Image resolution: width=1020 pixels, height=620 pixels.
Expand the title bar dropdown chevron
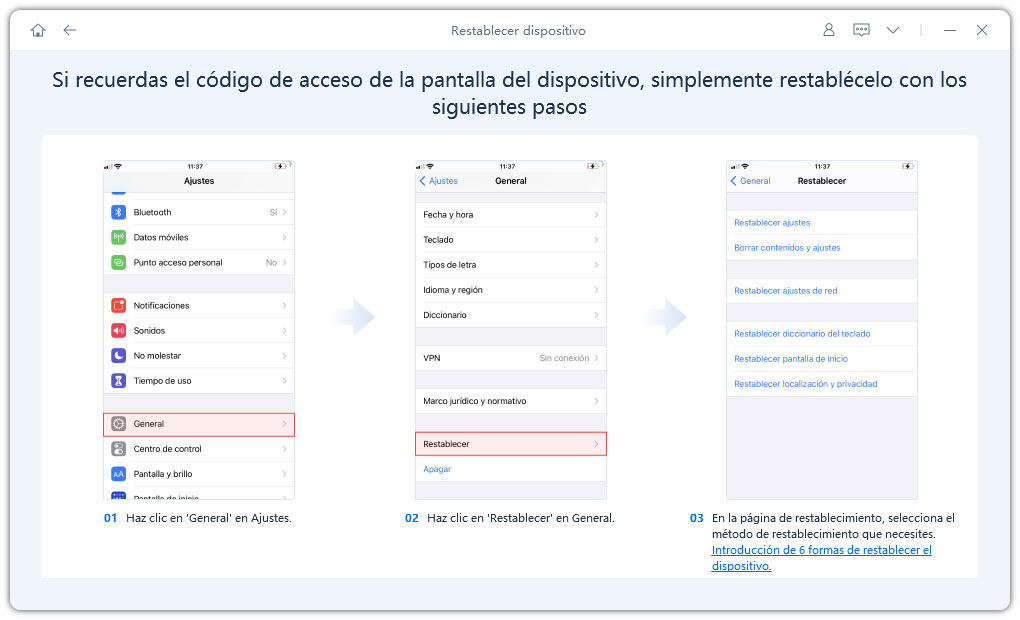[x=893, y=30]
